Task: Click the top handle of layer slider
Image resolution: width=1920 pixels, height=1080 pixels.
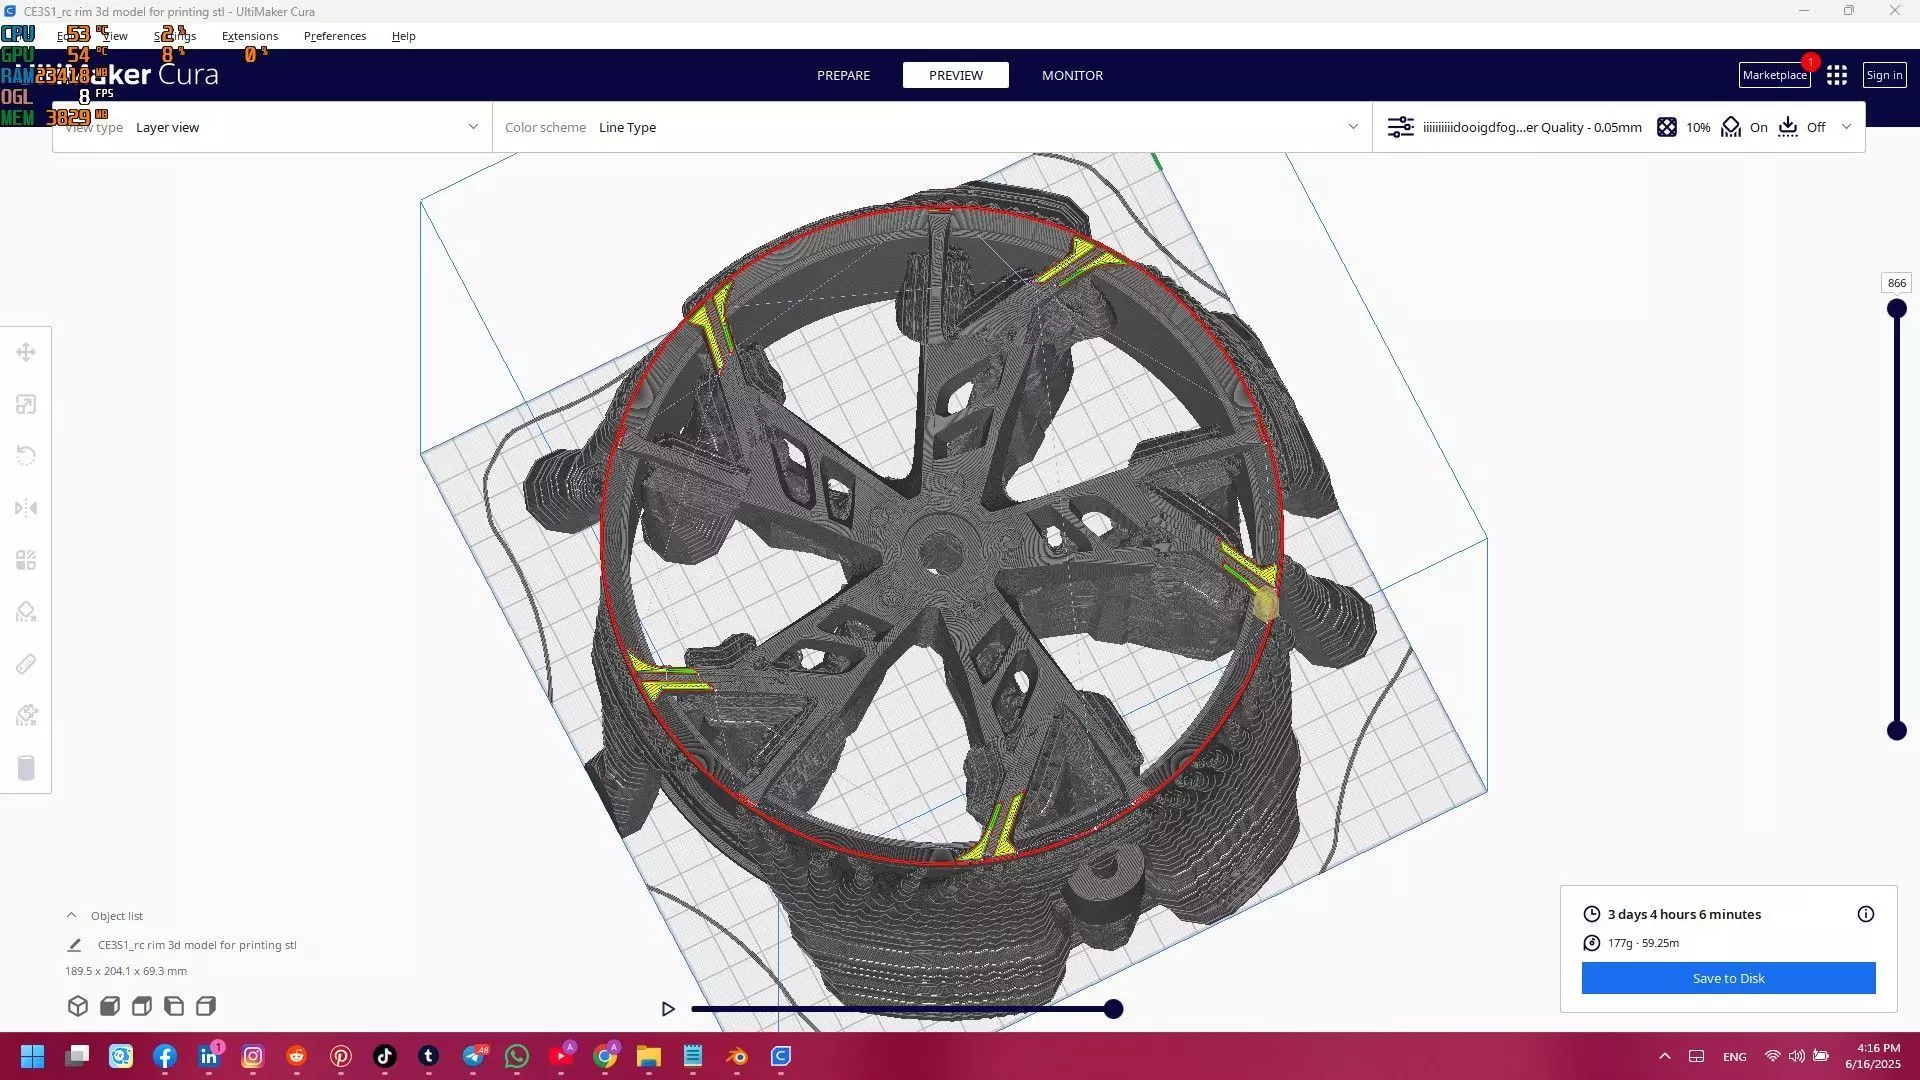Action: 1896,309
